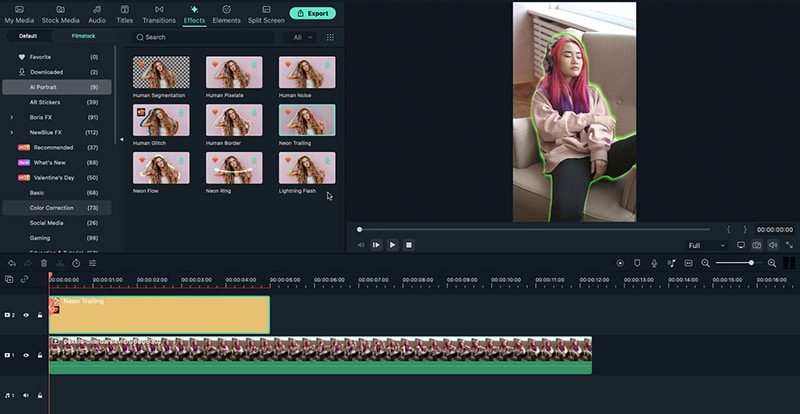
Task: Take a snapshot of the preview
Action: coord(757,245)
